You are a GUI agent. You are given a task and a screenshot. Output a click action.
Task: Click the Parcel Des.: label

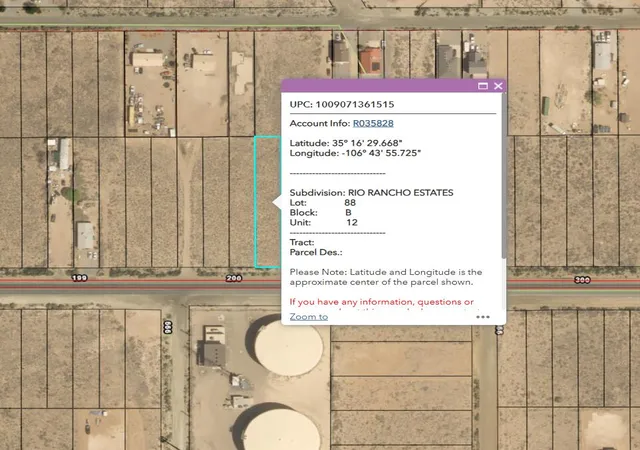[316, 252]
